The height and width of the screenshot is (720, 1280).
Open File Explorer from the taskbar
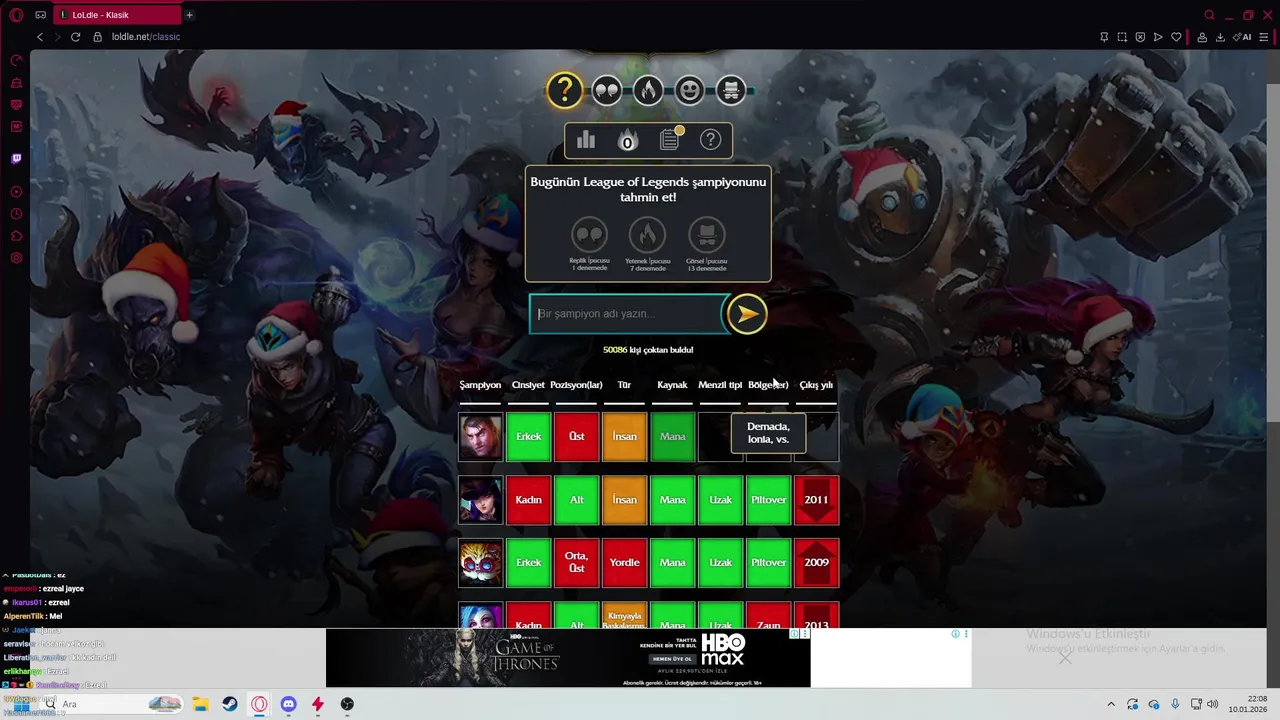(x=200, y=704)
